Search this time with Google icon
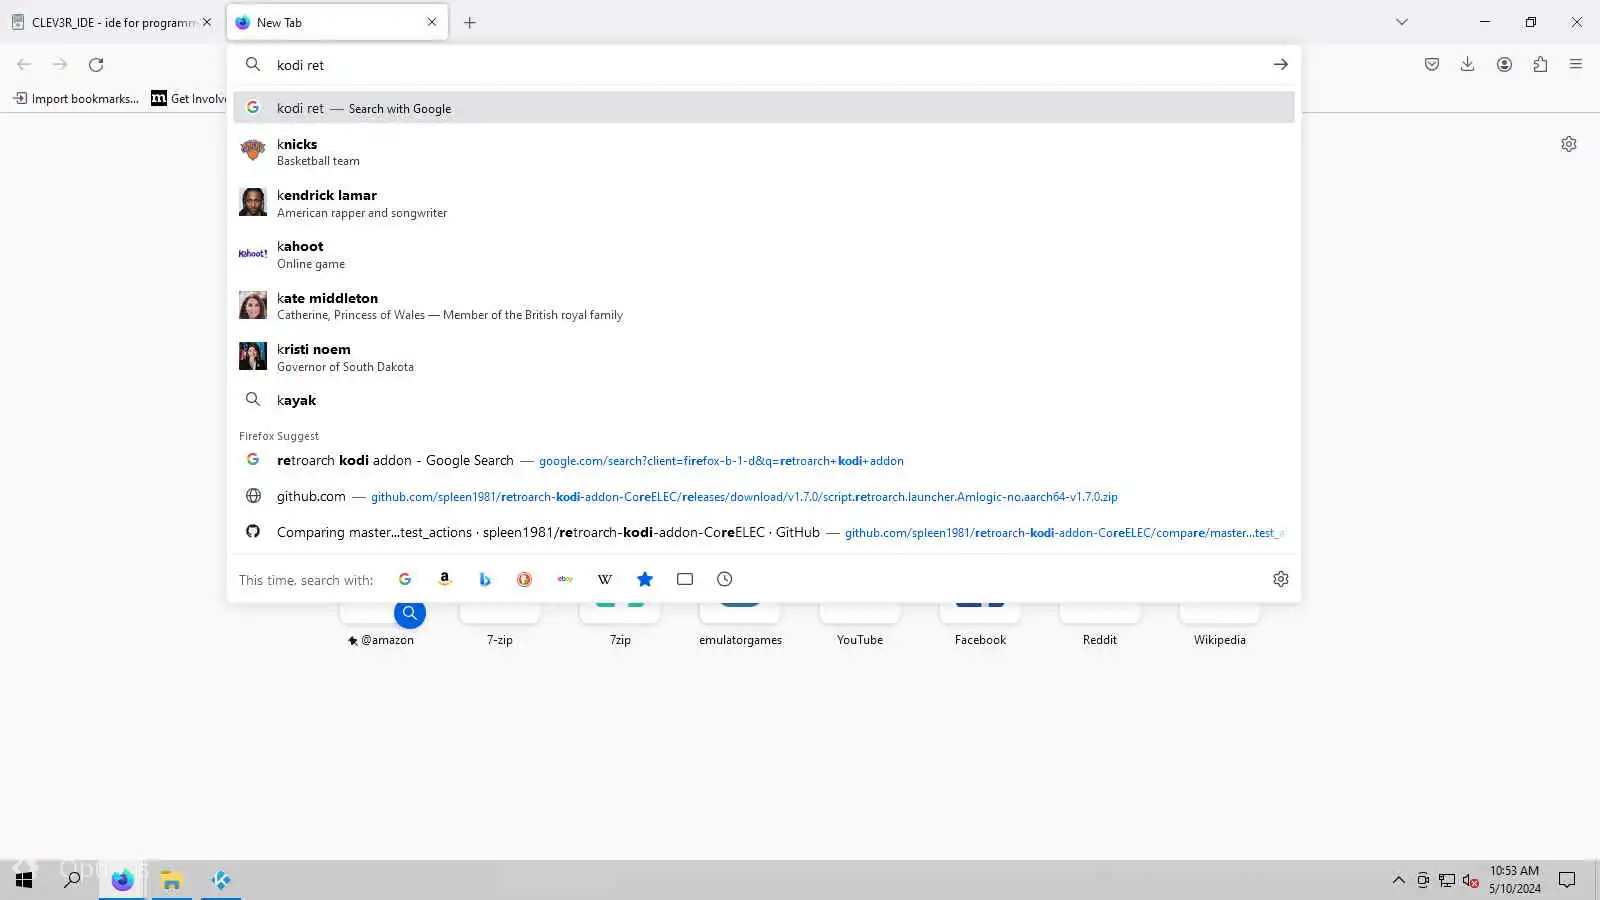The width and height of the screenshot is (1600, 900). (x=405, y=579)
